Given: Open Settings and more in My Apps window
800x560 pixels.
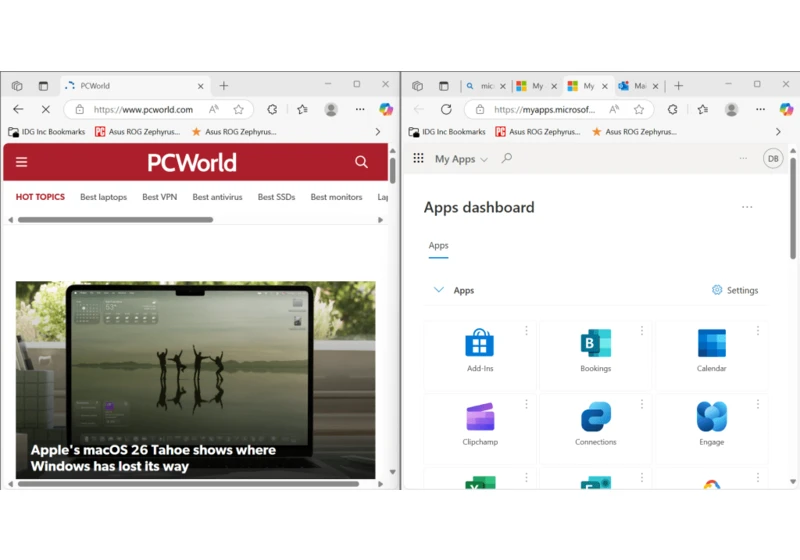Looking at the screenshot, I should (x=760, y=109).
